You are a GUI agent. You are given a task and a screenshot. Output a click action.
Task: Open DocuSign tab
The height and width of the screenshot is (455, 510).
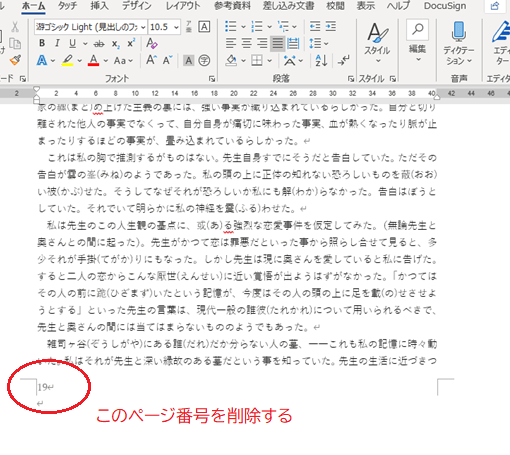tap(445, 6)
